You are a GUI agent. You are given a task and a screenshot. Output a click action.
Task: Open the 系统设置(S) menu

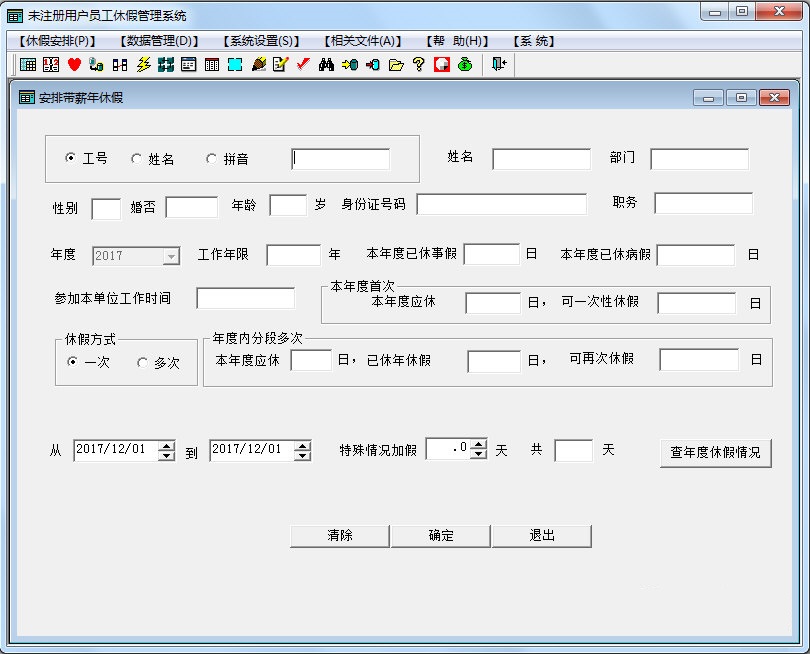[x=261, y=41]
